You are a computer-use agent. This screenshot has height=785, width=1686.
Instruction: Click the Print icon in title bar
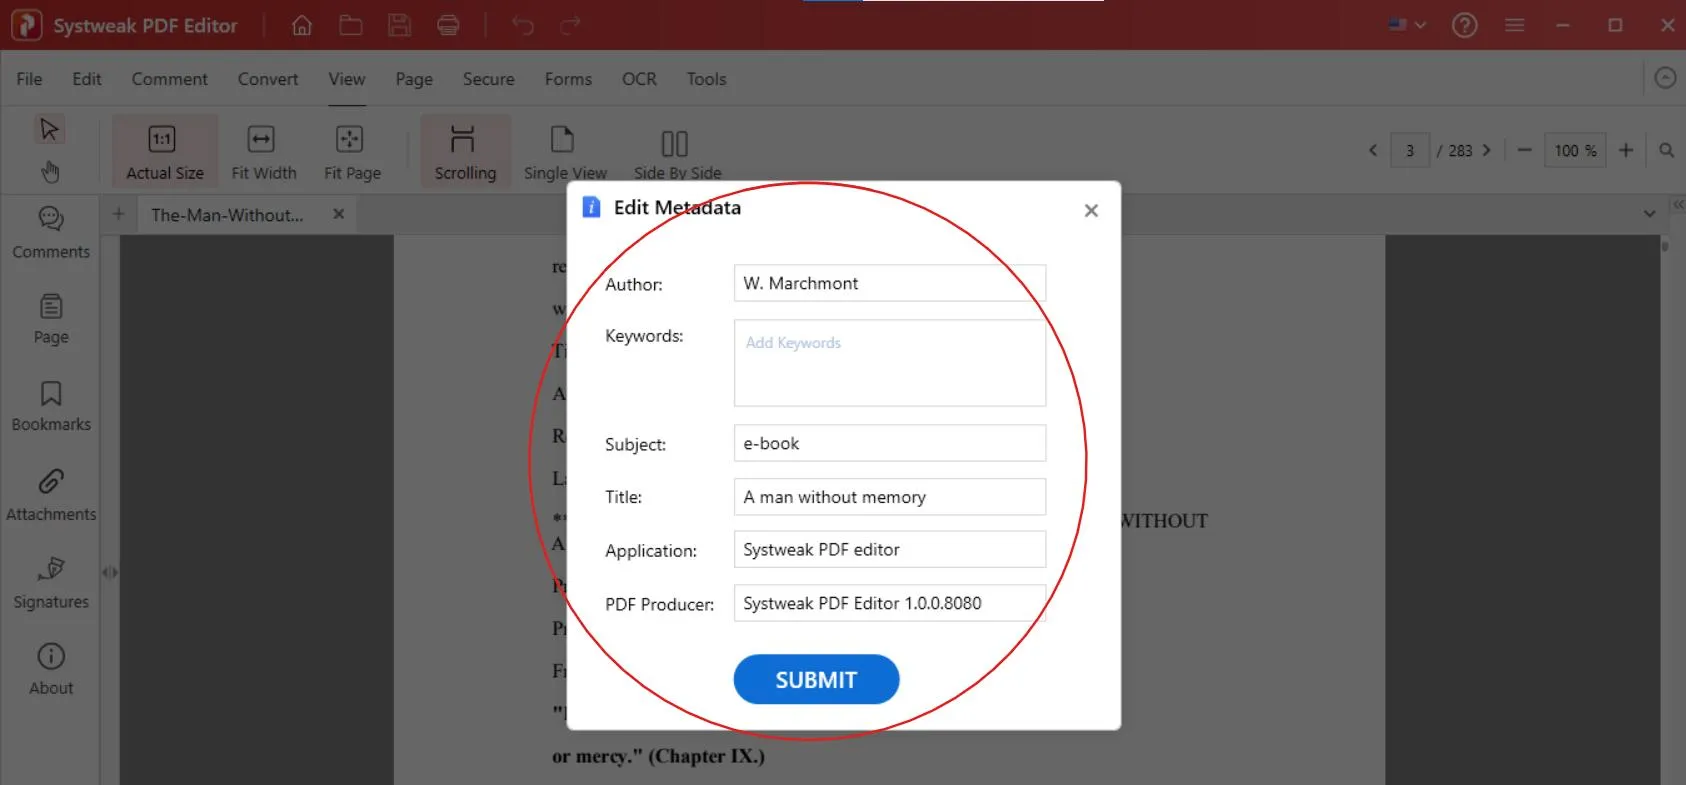448,25
